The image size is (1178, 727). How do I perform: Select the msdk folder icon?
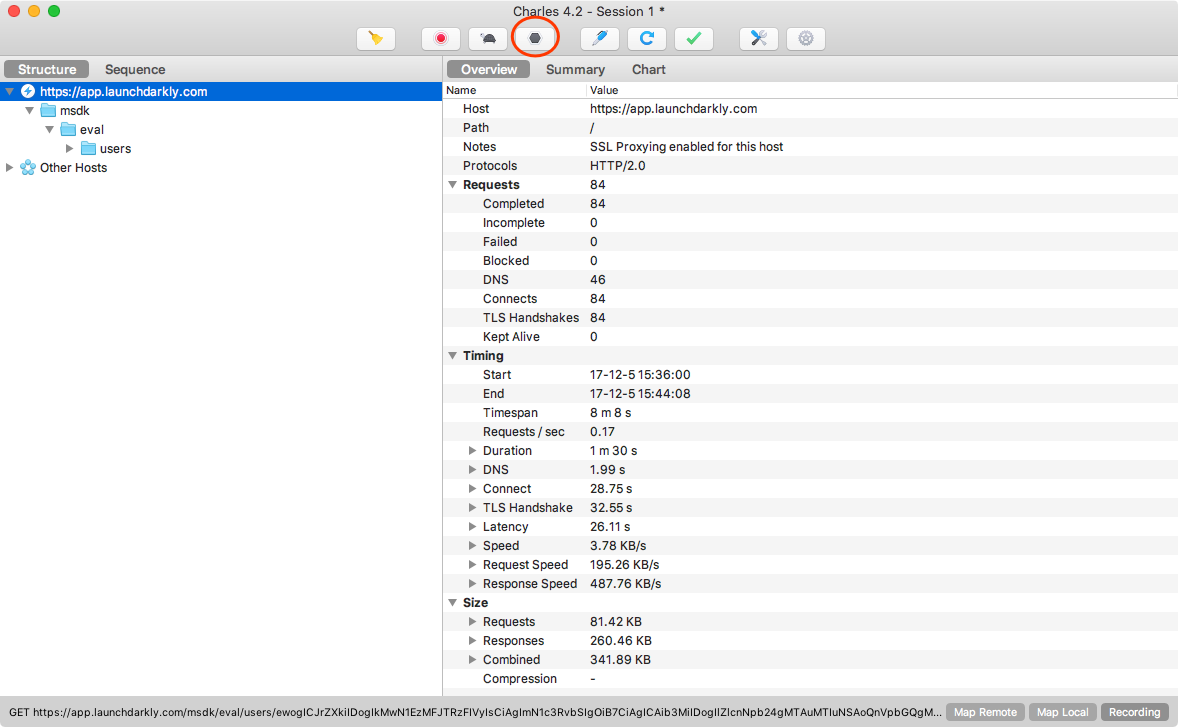(x=49, y=110)
